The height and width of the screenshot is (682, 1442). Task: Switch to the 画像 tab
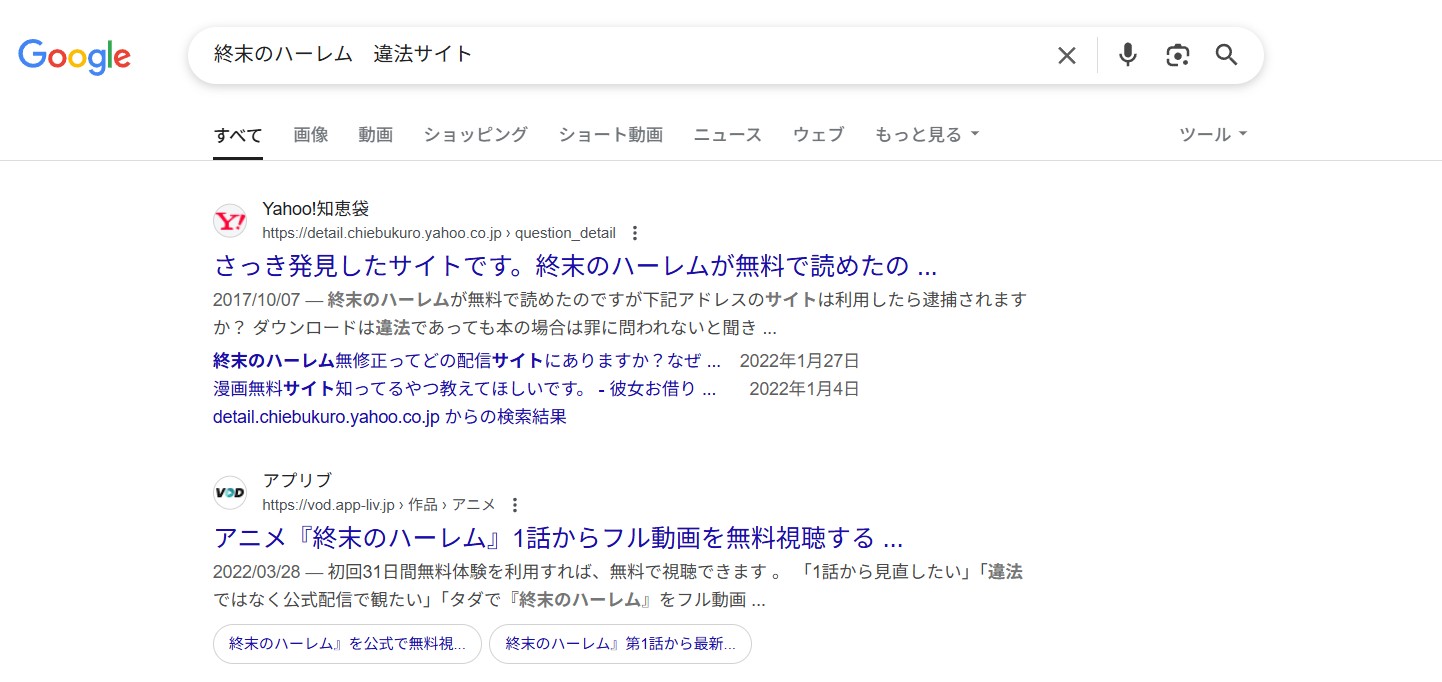[310, 134]
